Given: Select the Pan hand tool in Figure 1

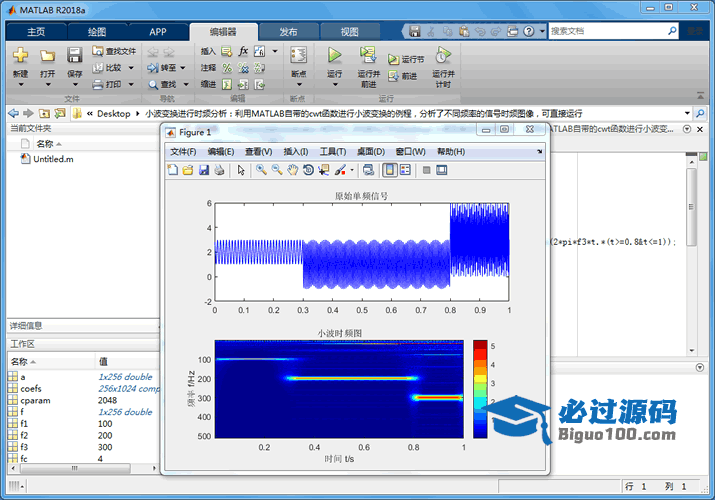Looking at the screenshot, I should point(292,170).
